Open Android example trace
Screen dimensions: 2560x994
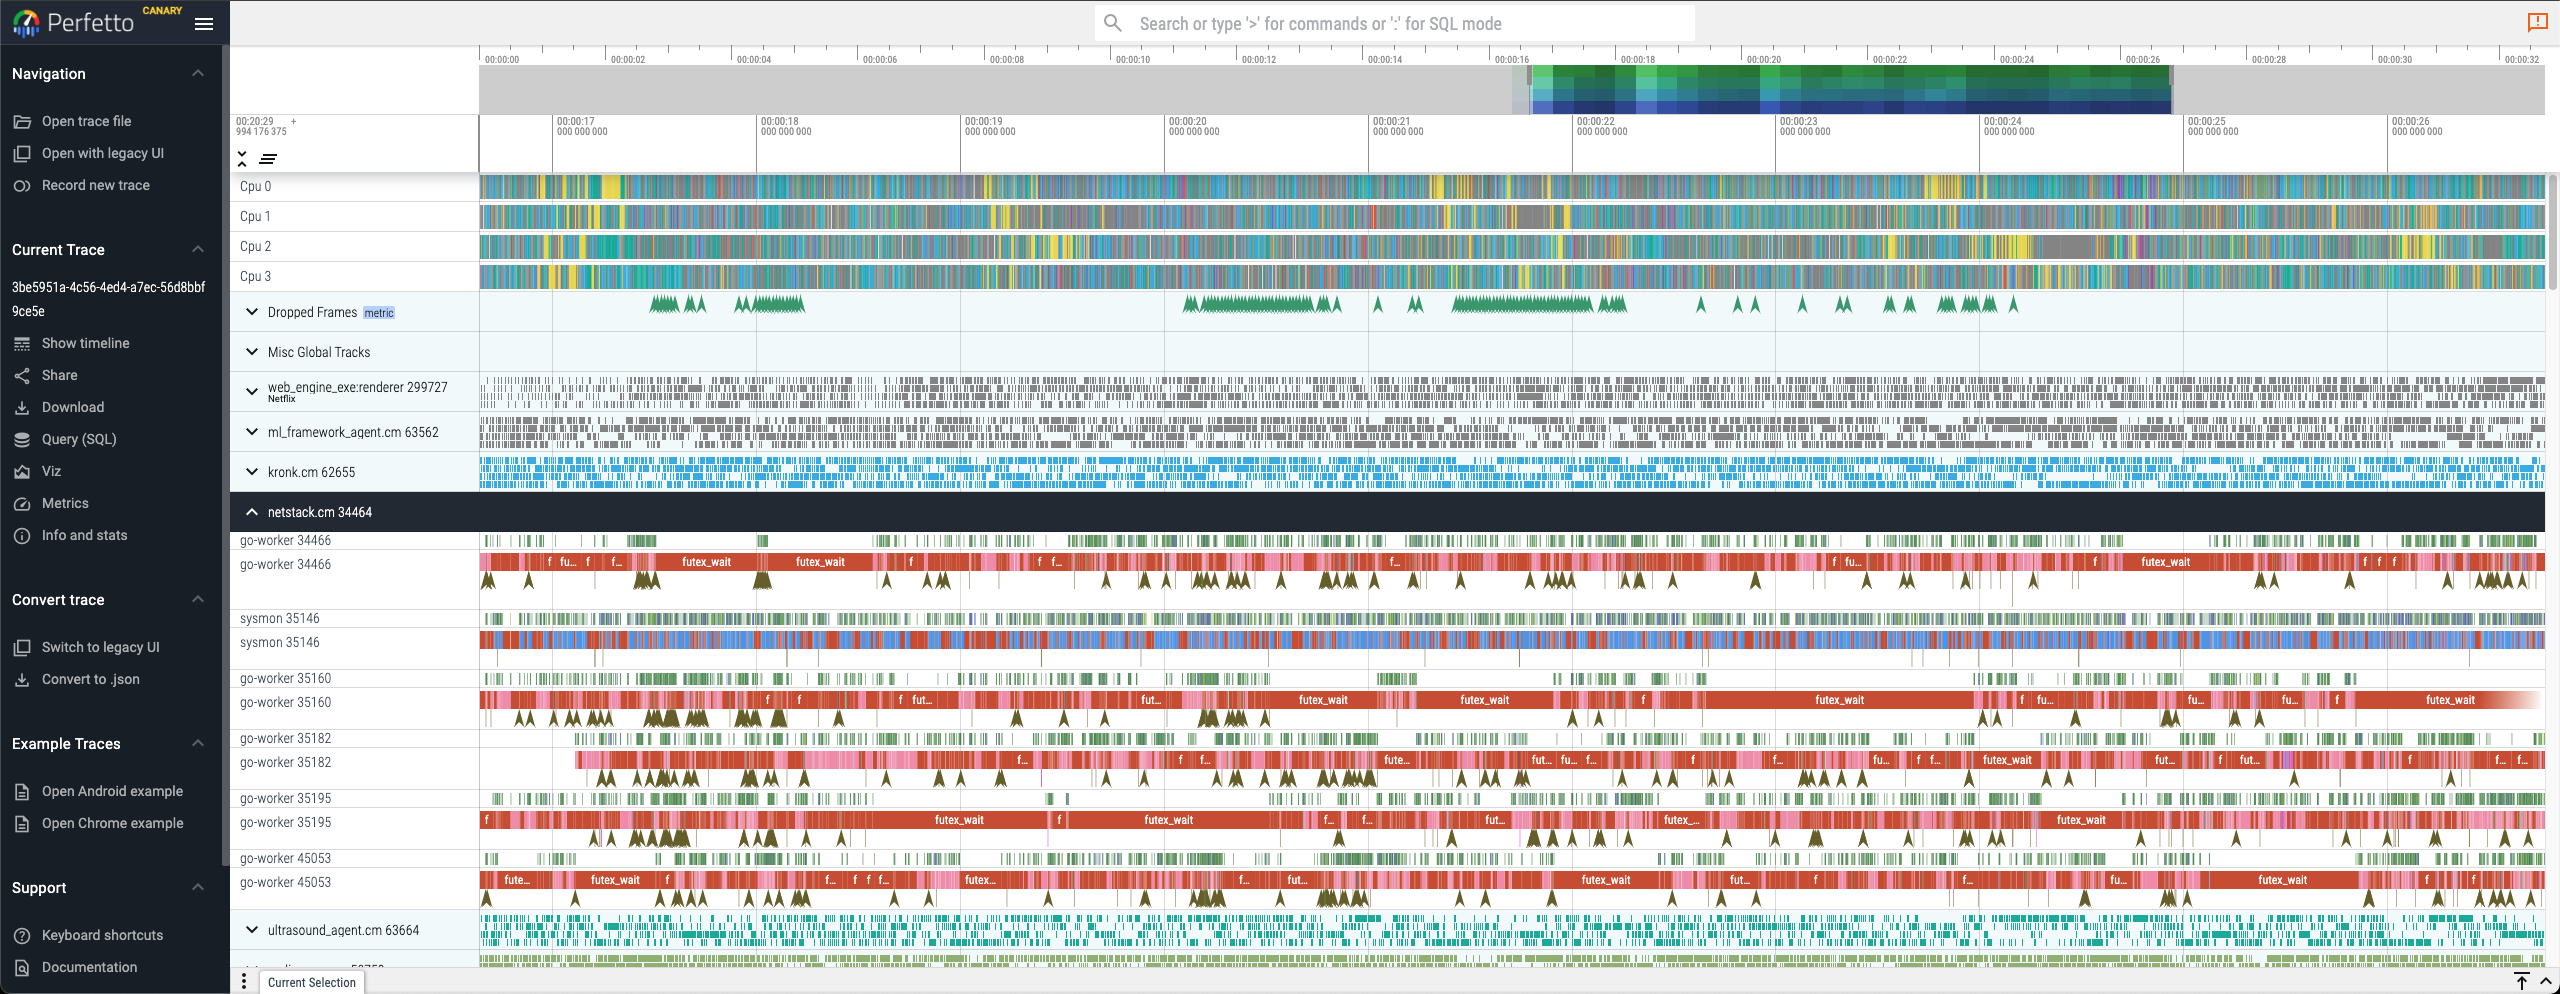(112, 792)
